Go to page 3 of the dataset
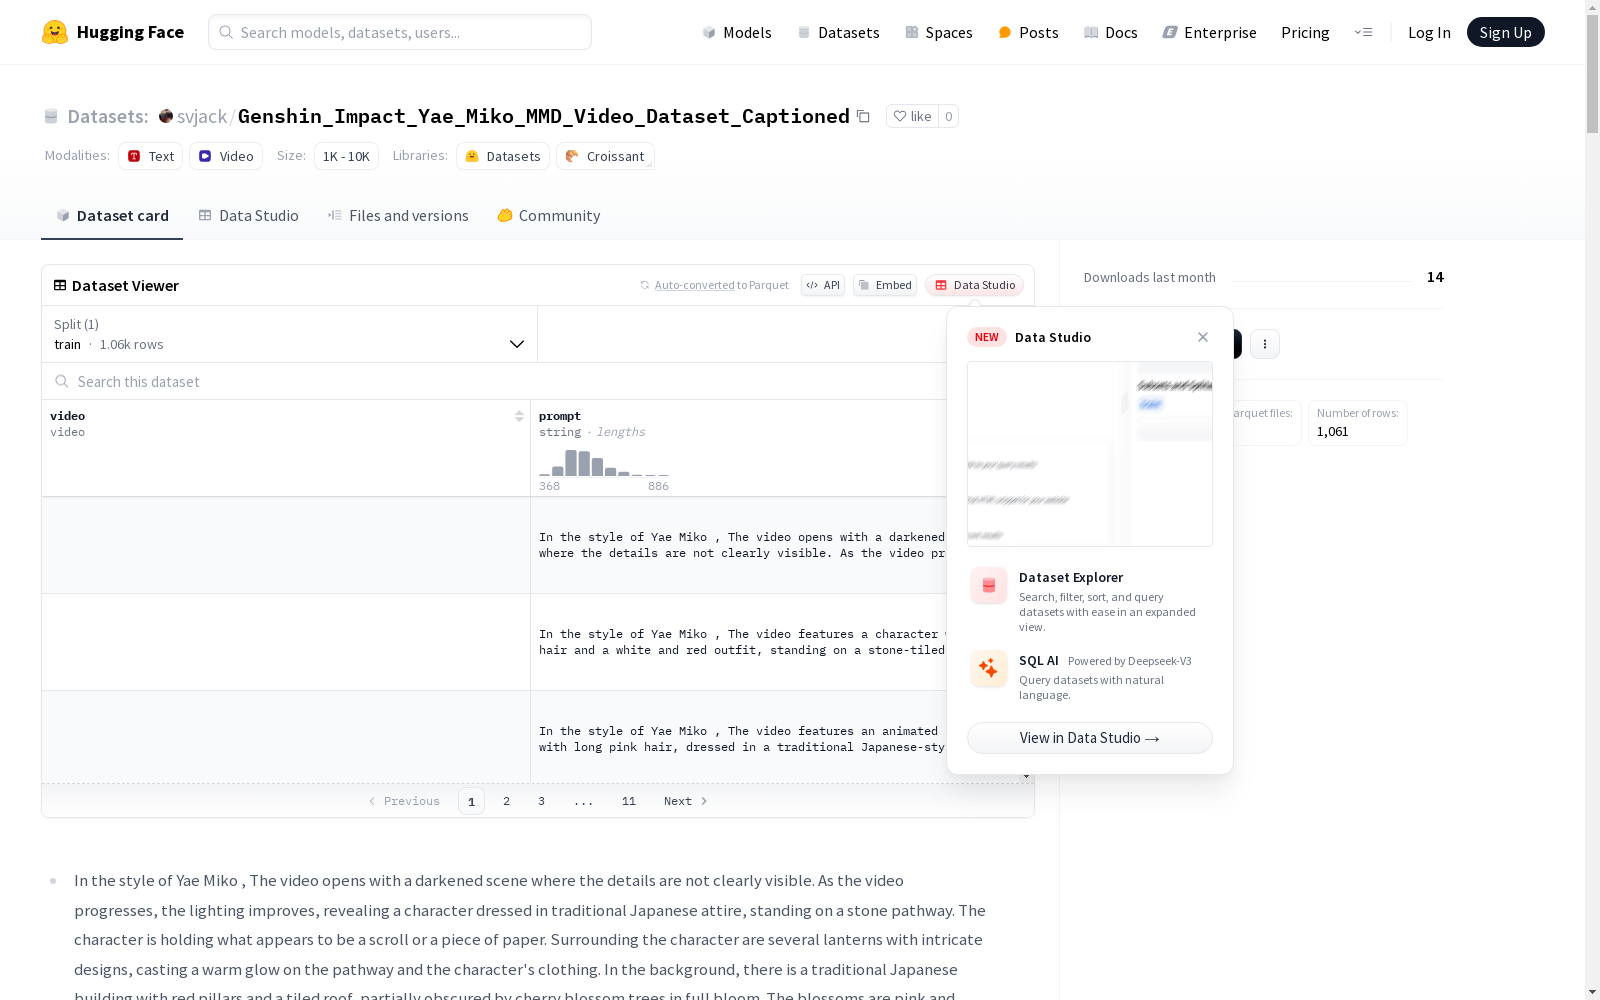The width and height of the screenshot is (1600, 1000). click(x=542, y=801)
